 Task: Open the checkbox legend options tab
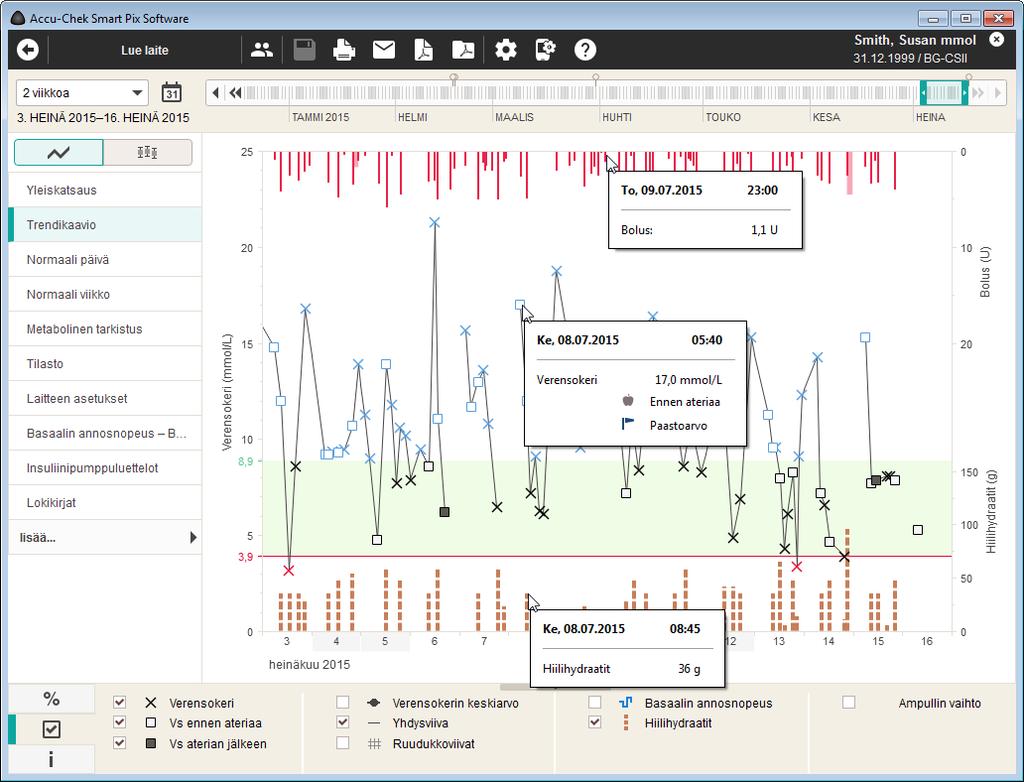(x=52, y=729)
